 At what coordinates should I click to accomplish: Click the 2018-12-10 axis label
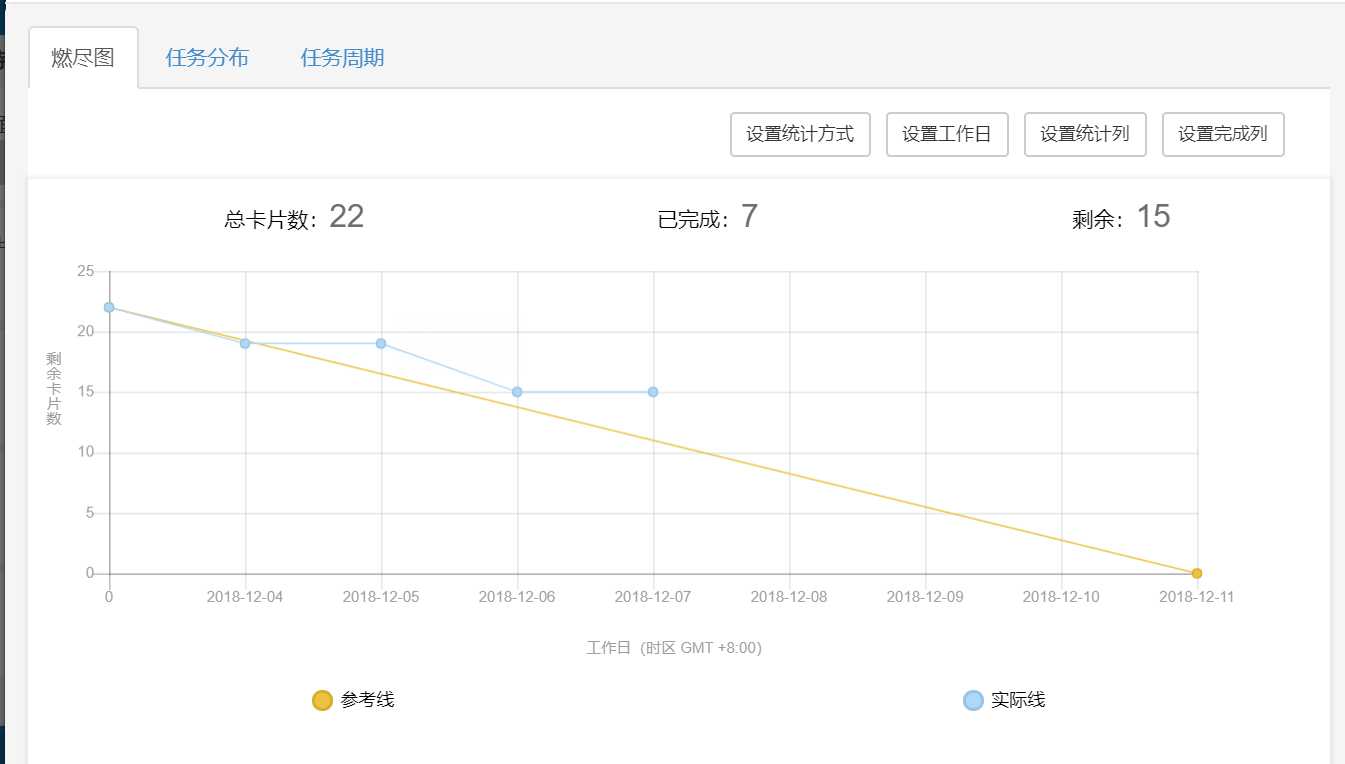(x=1061, y=596)
